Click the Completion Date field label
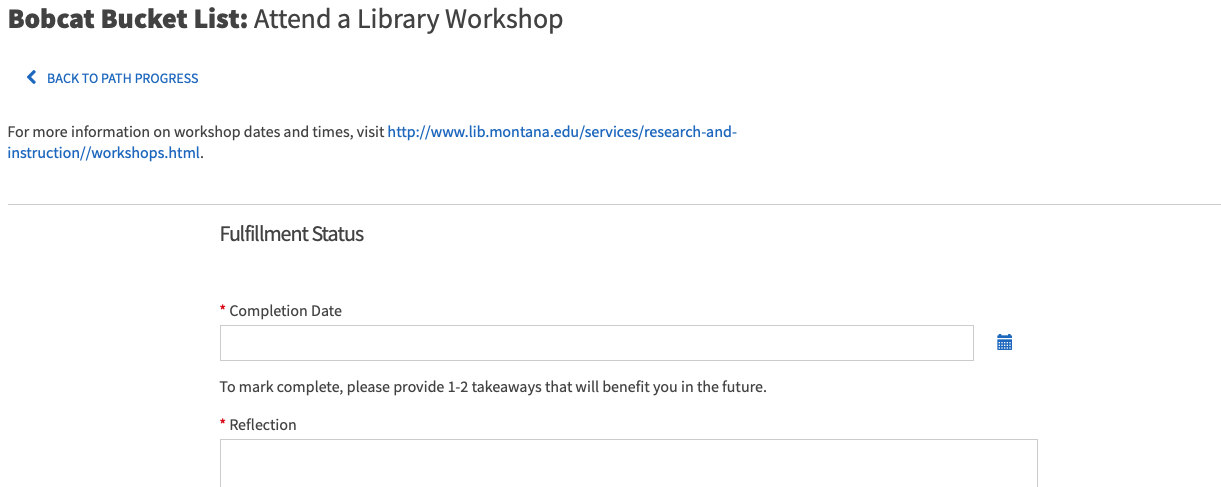This screenshot has height=487, width=1221. coord(286,311)
